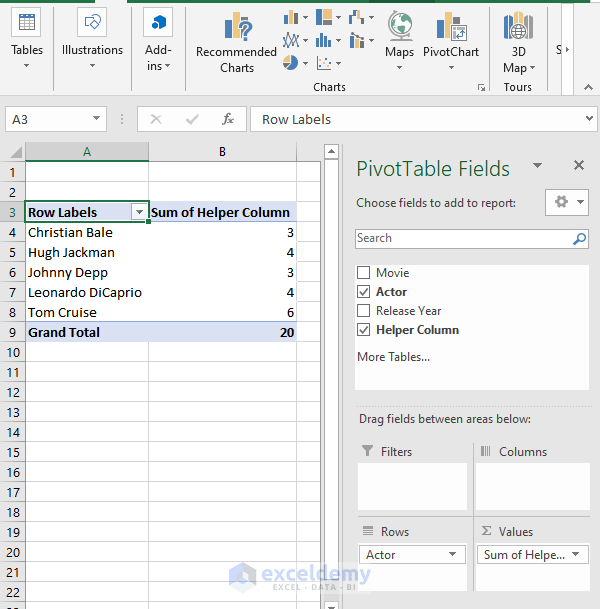
Task: Select the Tom Cruise cell
Action: 87,313
